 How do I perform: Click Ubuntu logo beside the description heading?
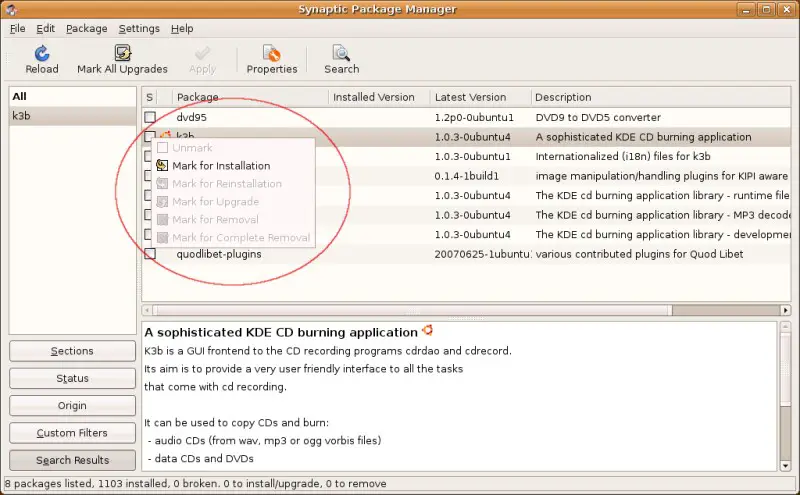point(428,331)
